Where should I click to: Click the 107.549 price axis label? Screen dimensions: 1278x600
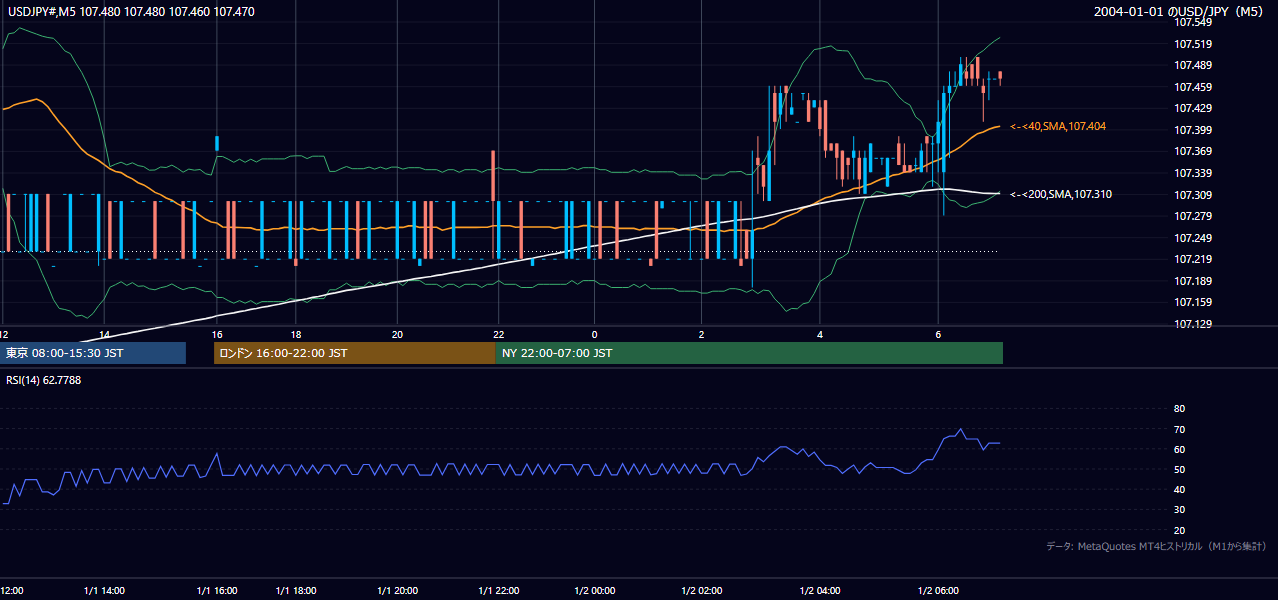tap(1194, 22)
